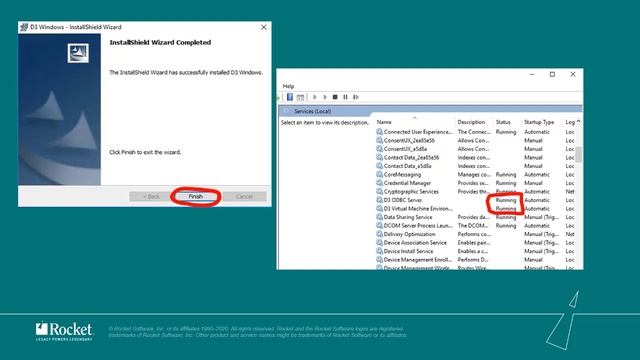Click the Log column header
Screen dimensions: 640x360
(x=570, y=122)
